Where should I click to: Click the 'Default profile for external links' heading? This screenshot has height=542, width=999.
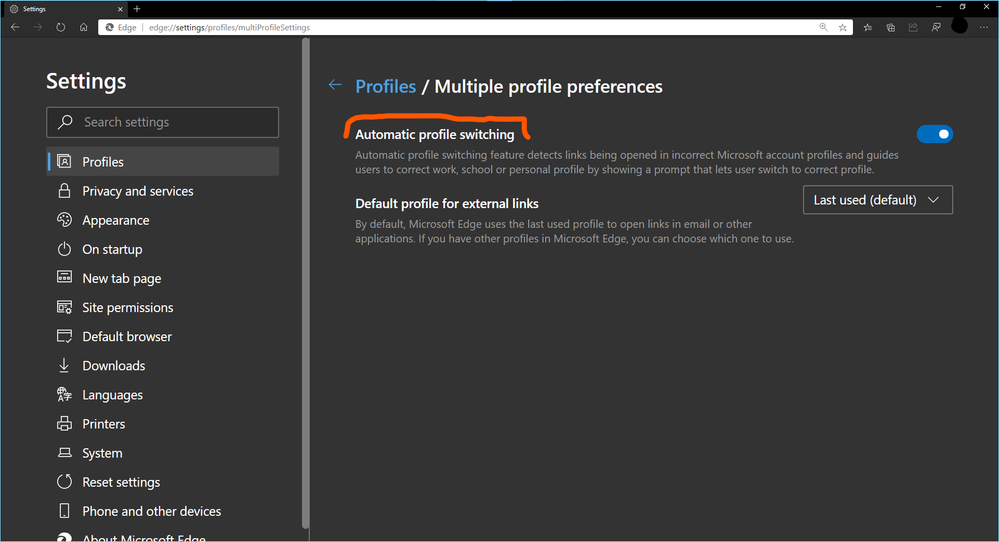[447, 204]
